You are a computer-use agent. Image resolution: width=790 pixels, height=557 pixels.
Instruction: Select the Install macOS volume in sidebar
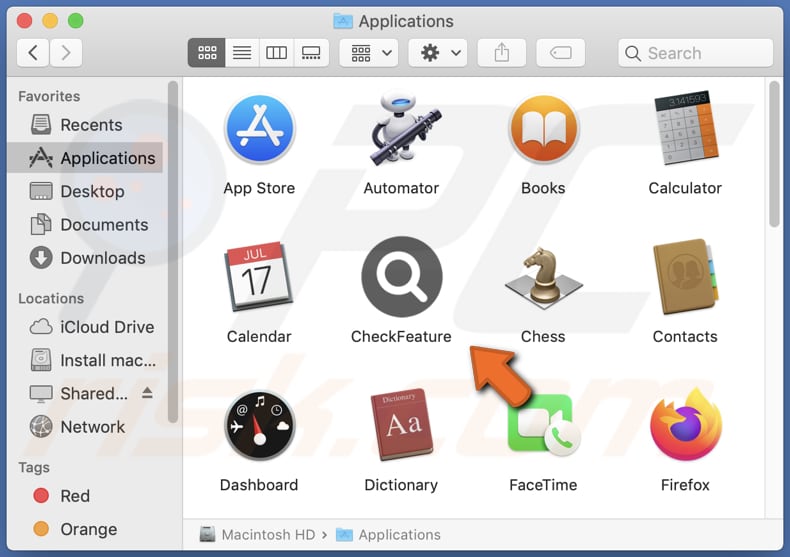pos(86,361)
